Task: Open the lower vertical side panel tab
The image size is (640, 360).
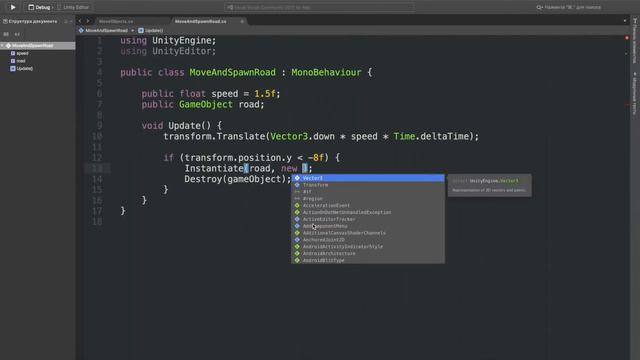Action: point(635,93)
